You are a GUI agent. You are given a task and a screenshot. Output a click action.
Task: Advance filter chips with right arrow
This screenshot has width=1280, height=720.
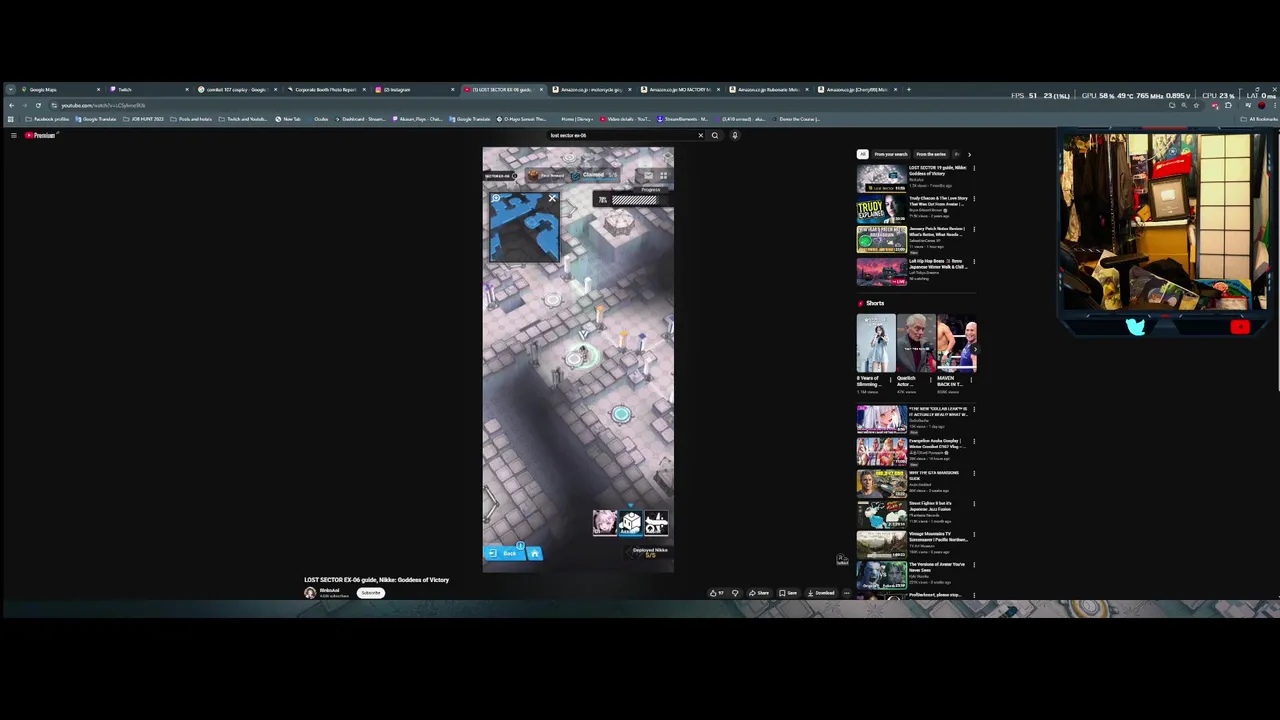click(x=968, y=154)
